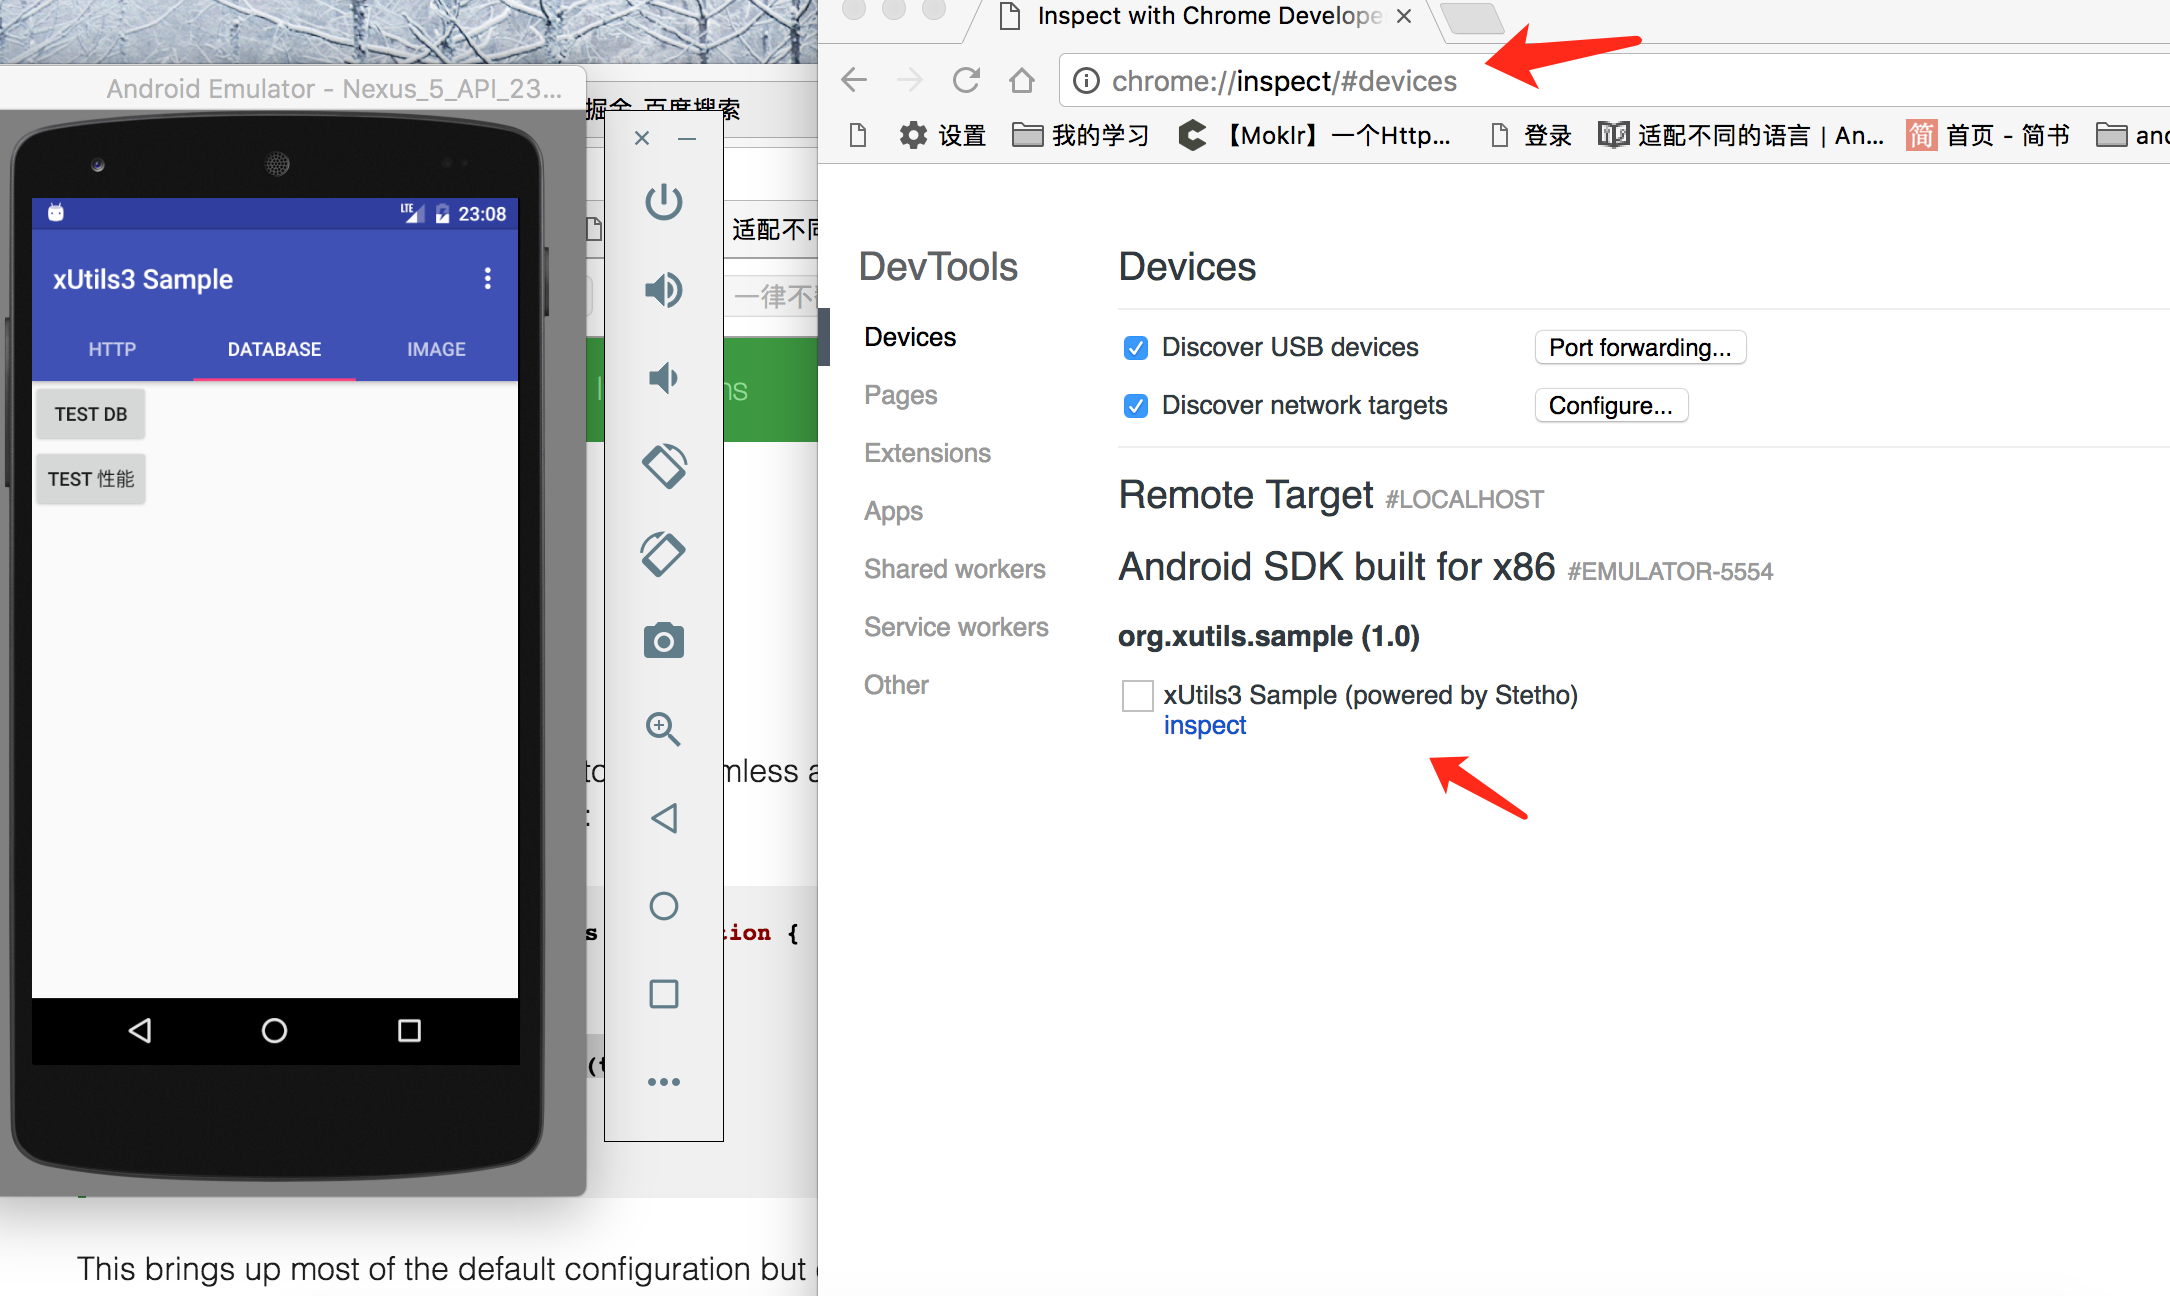Open the 我的学习 bookmarks folder

[x=1080, y=135]
